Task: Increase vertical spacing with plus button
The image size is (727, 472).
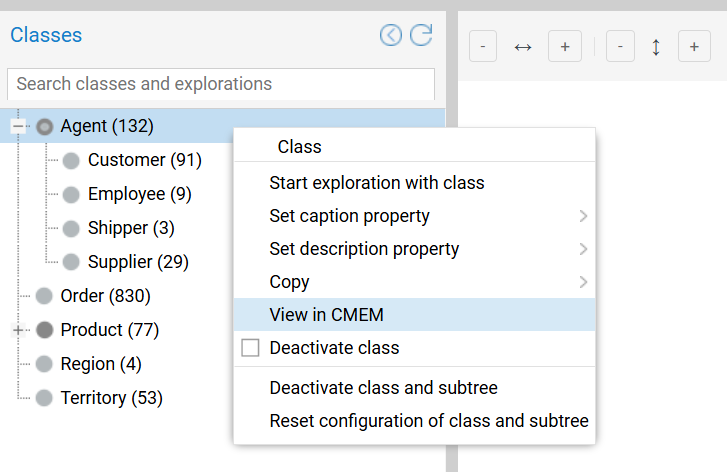Action: (694, 47)
